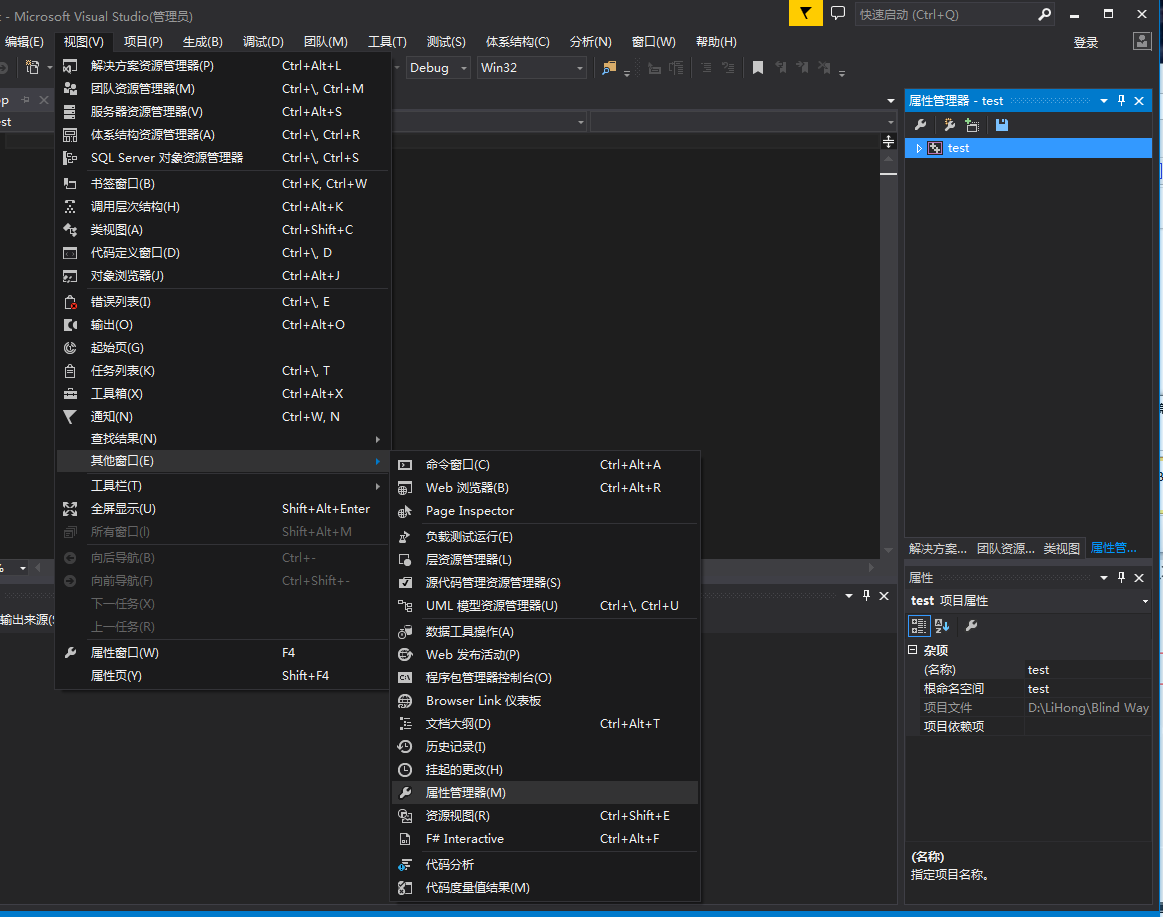Click the wrench icon in Property Manager toolbar
The image size is (1163, 917).
(x=920, y=125)
